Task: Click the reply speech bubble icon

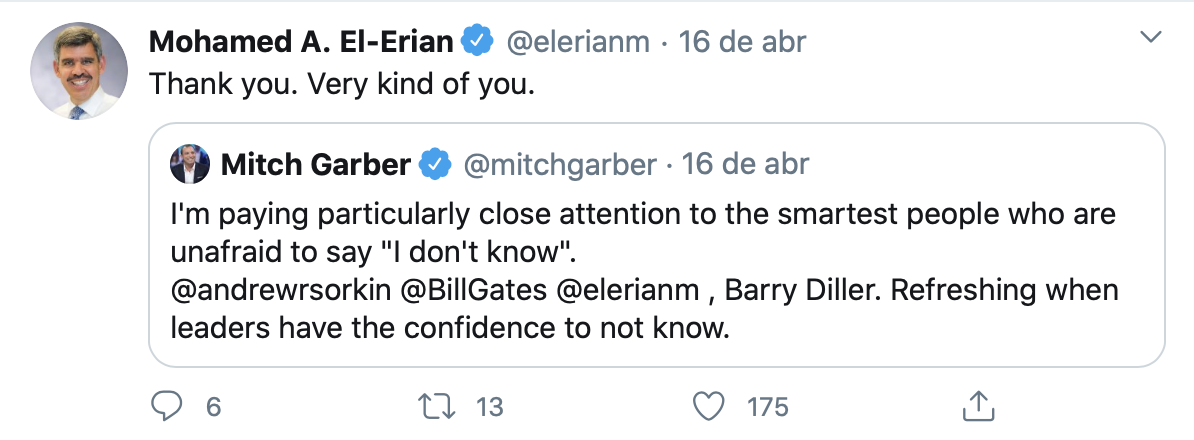Action: [x=165, y=406]
